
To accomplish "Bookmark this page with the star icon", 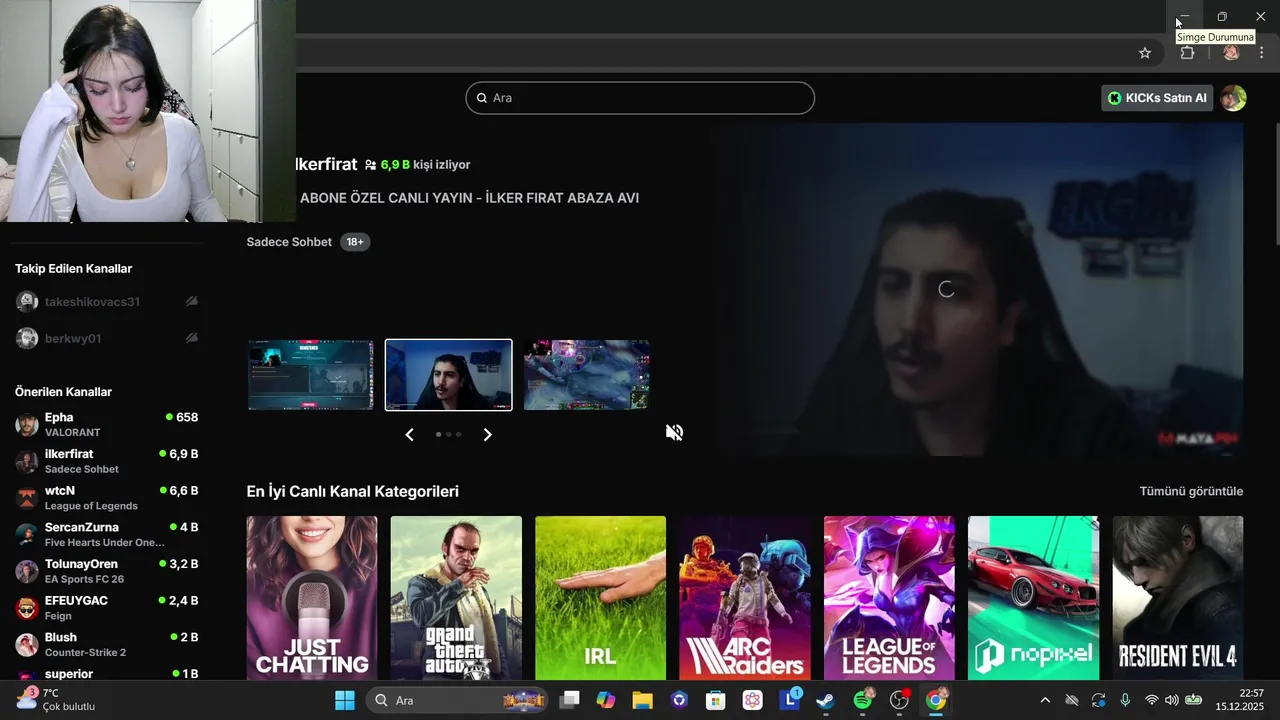I will [1145, 53].
